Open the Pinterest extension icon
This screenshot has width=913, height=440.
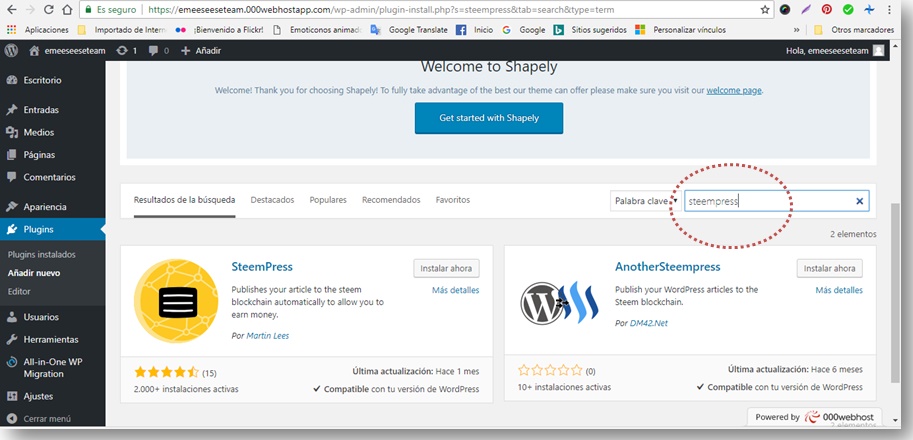coord(826,10)
